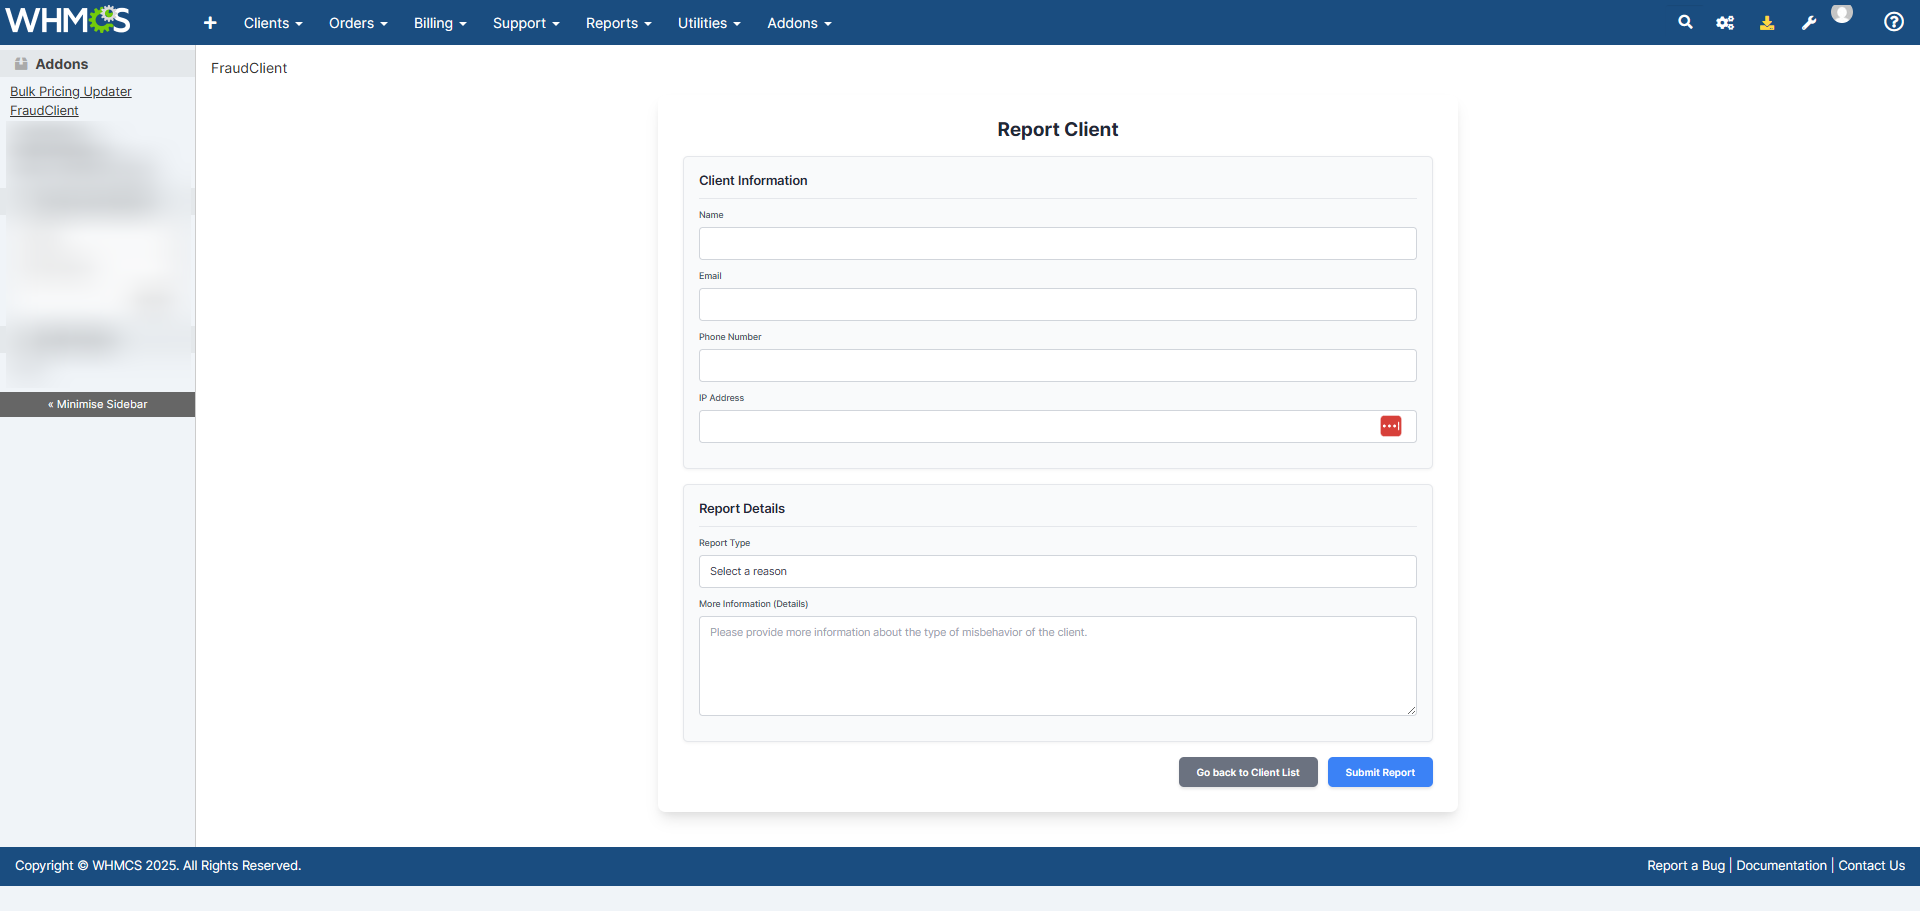Screen dimensions: 1920x911
Task: Open the Utilities menu
Action: [x=709, y=23]
